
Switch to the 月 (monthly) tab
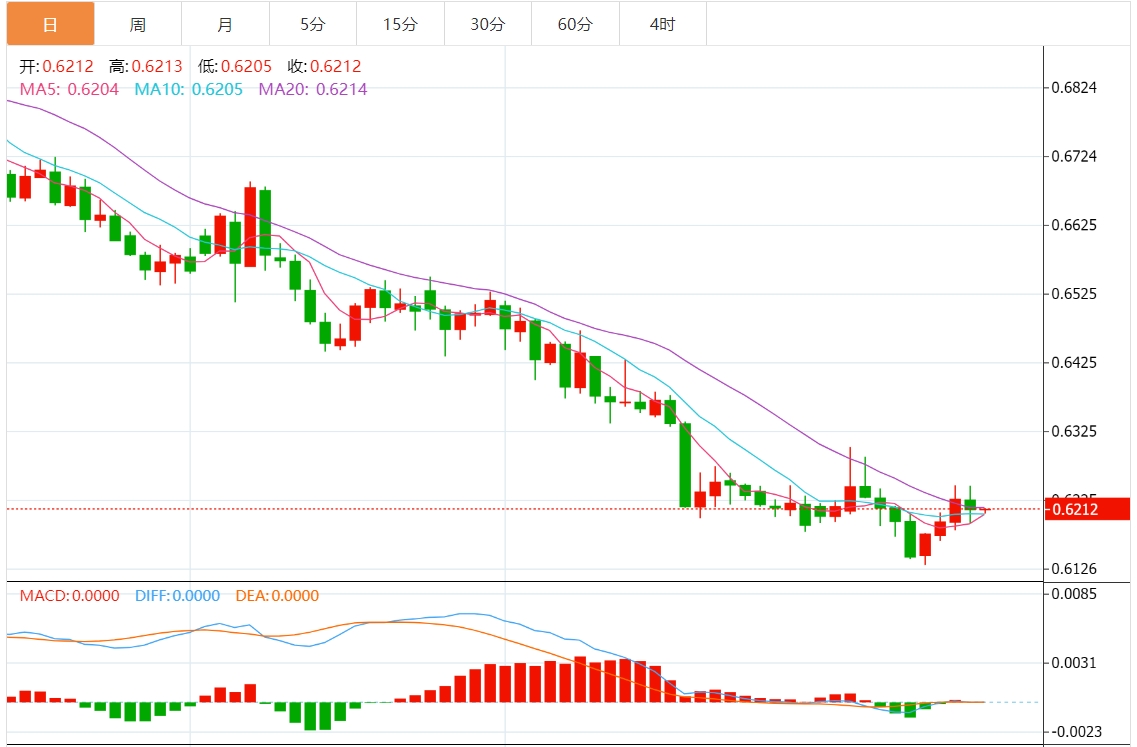click(226, 24)
